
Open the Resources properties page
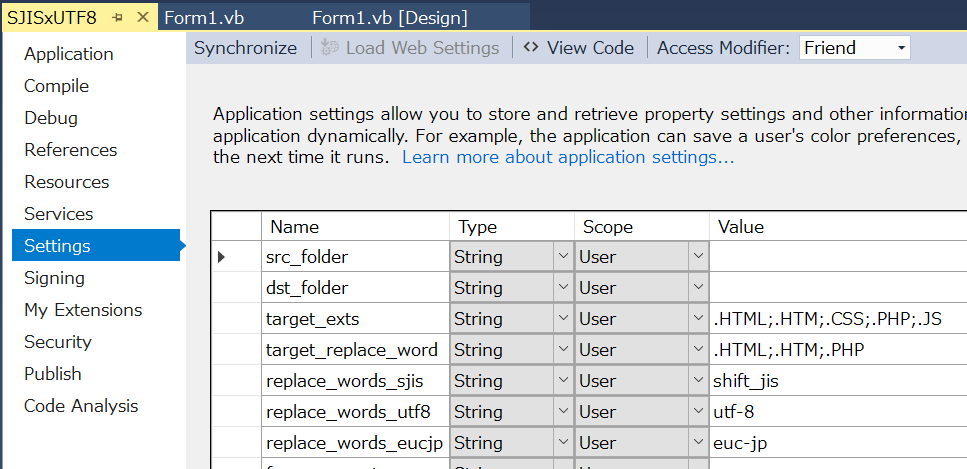click(67, 182)
